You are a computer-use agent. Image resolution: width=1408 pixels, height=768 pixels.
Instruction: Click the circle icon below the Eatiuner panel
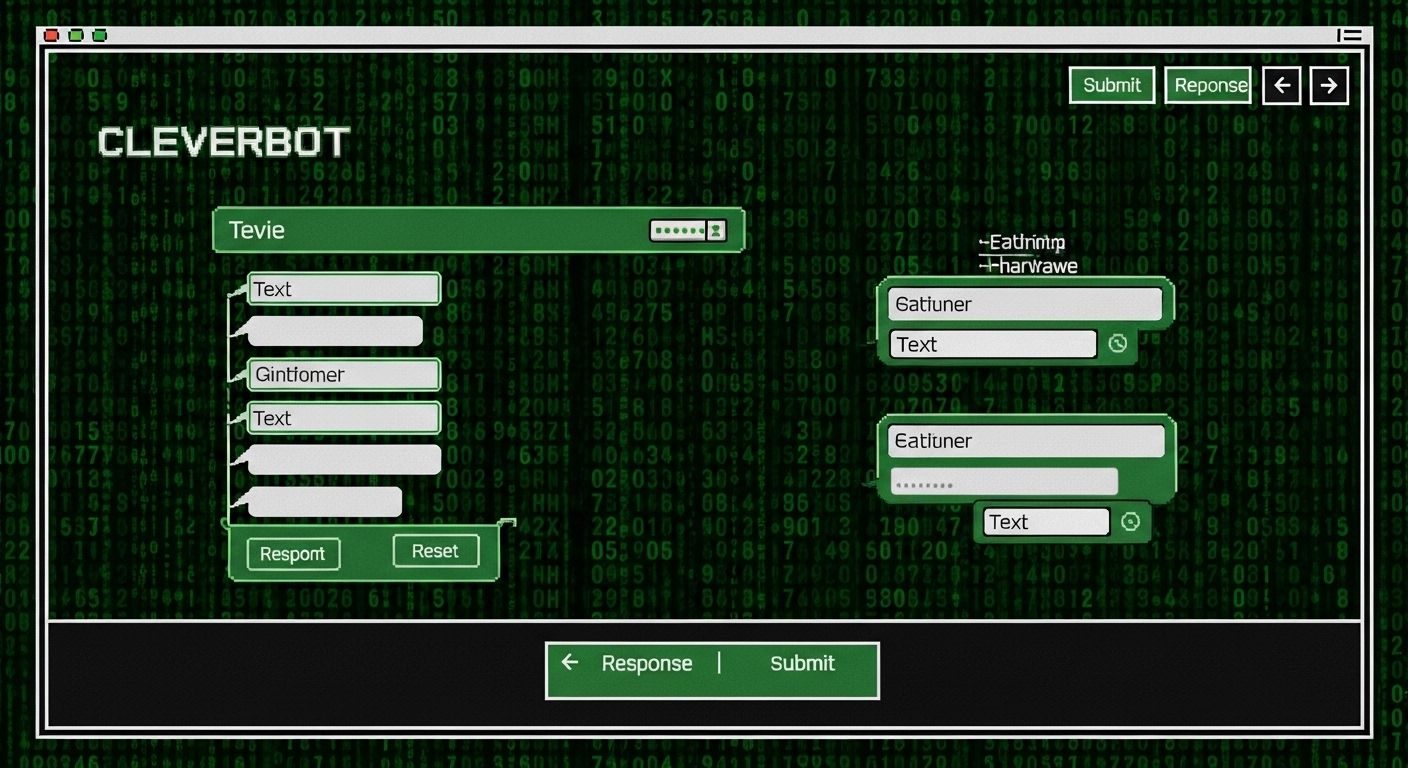click(x=1131, y=522)
